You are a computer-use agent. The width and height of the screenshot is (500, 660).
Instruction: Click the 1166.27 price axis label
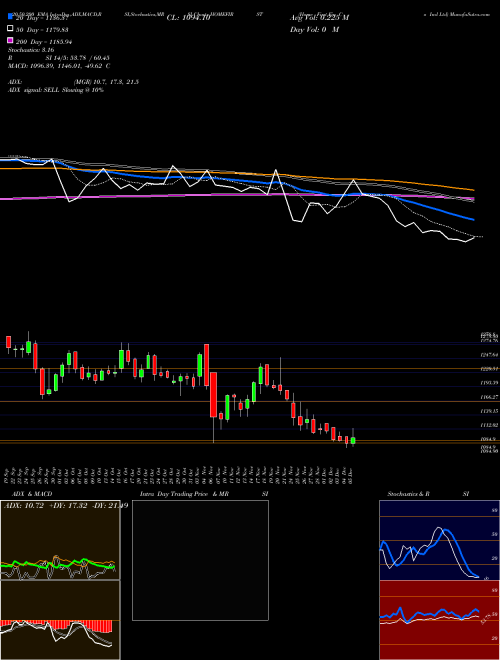coord(489,397)
